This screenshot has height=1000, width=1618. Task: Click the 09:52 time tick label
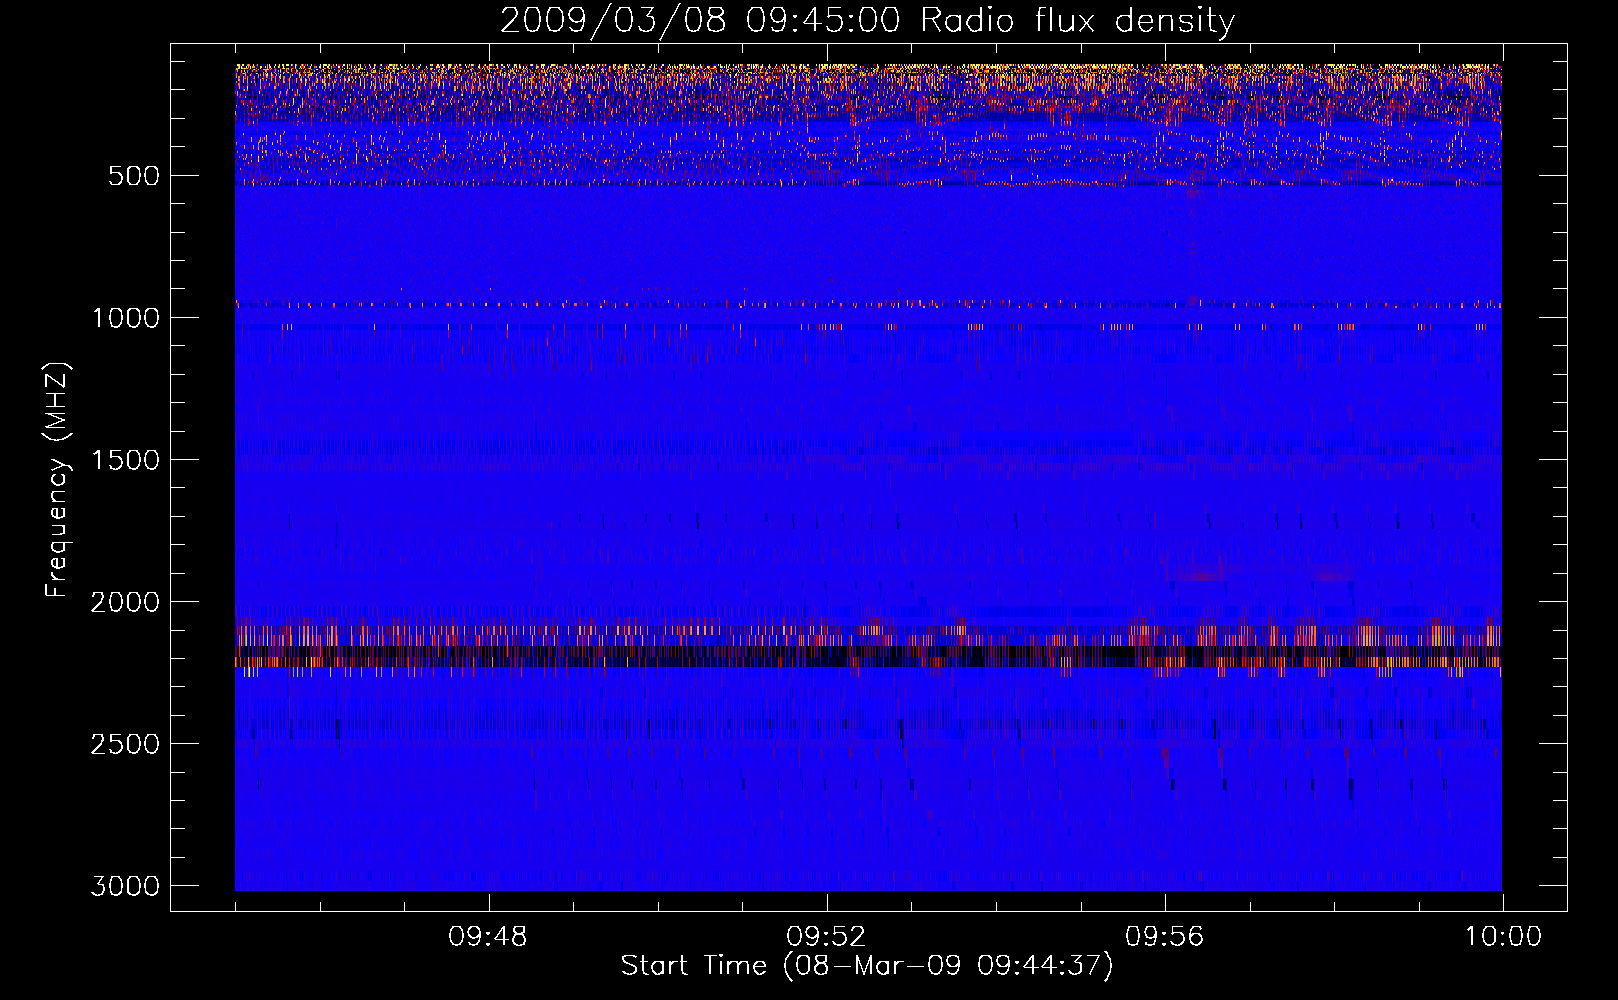[826, 937]
